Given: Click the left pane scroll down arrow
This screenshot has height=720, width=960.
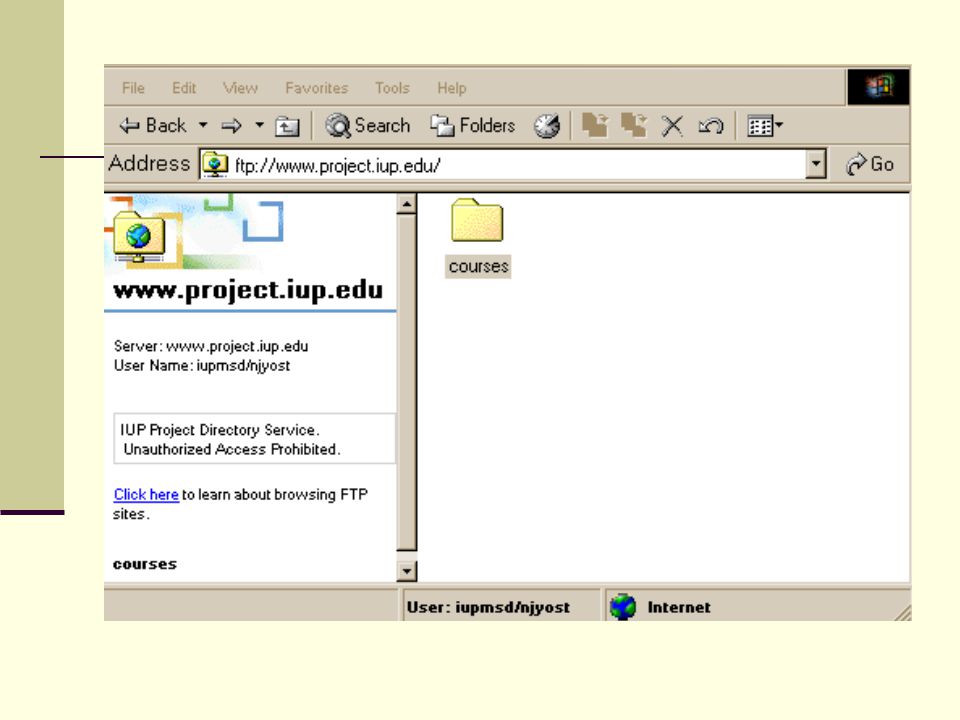Looking at the screenshot, I should 407,571.
